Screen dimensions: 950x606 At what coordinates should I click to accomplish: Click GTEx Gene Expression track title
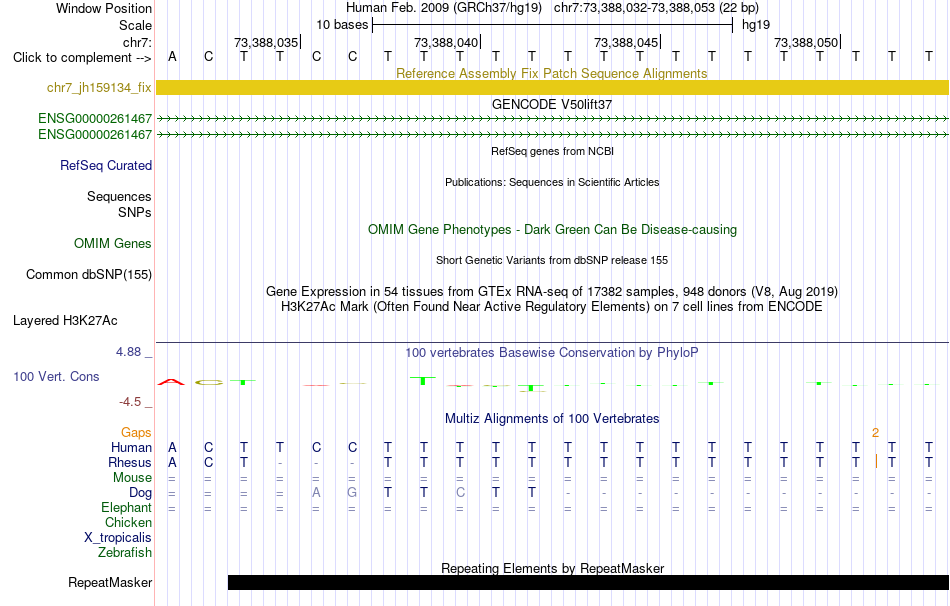pyautogui.click(x=552, y=291)
